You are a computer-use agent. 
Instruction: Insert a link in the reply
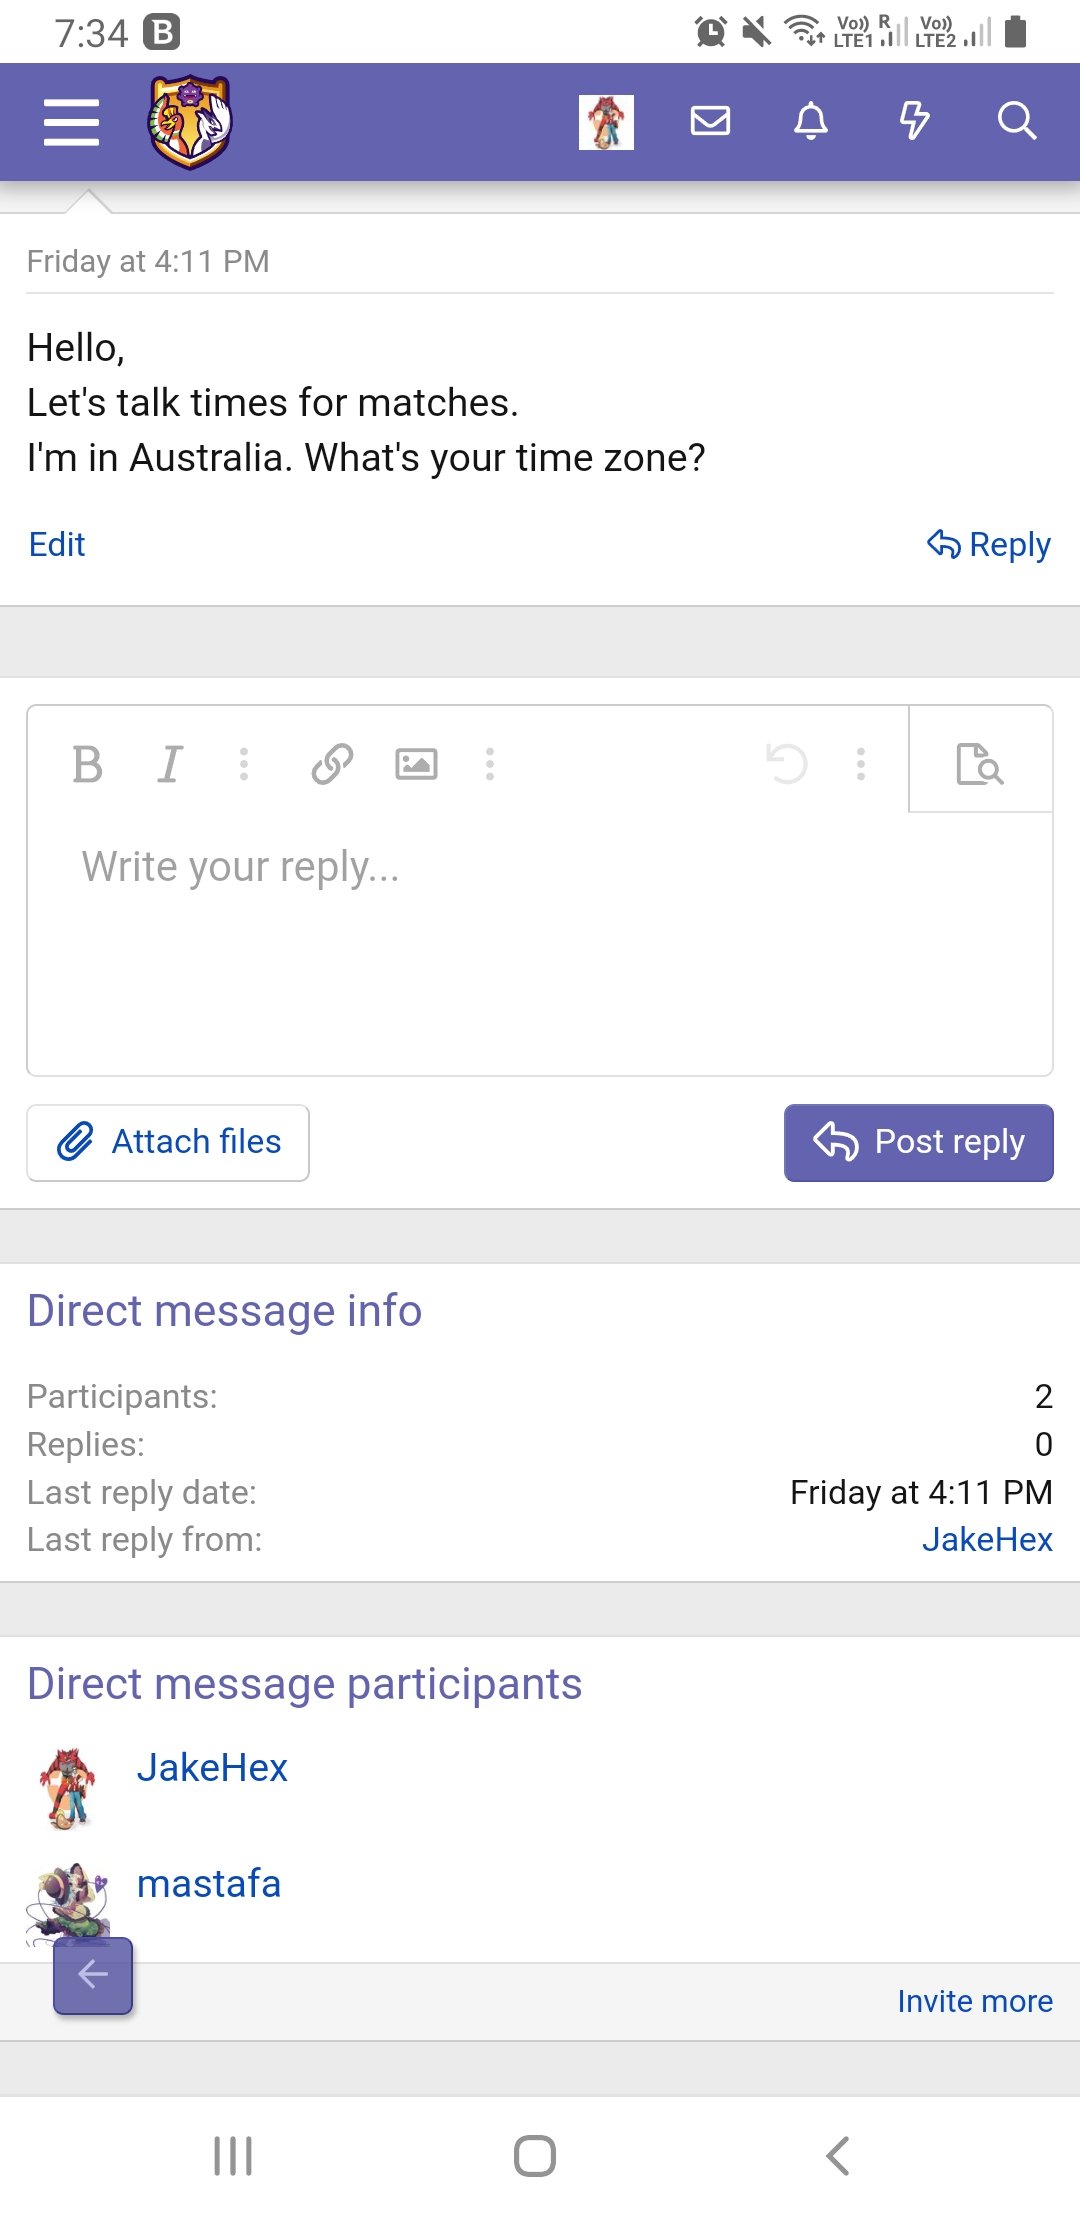click(x=332, y=765)
